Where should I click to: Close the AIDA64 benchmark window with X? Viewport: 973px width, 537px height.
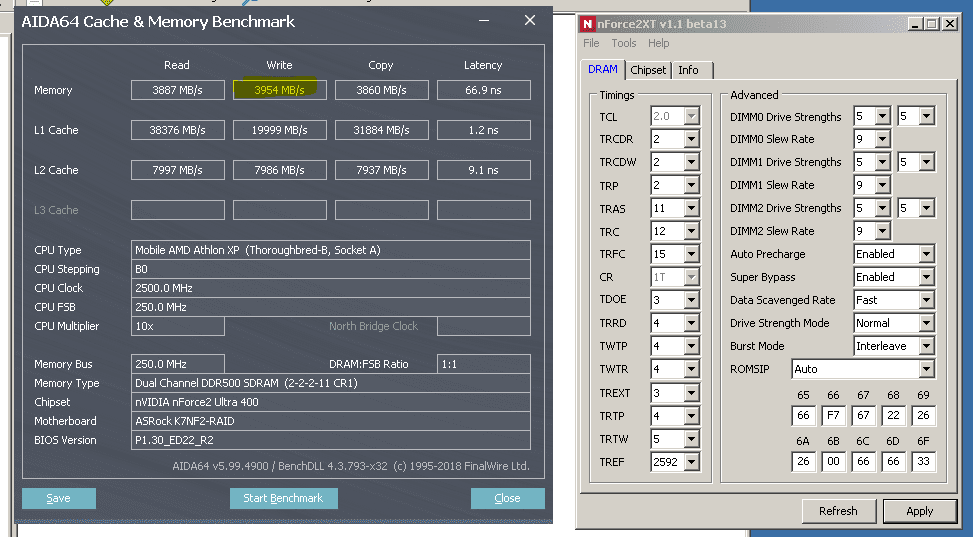click(x=530, y=20)
